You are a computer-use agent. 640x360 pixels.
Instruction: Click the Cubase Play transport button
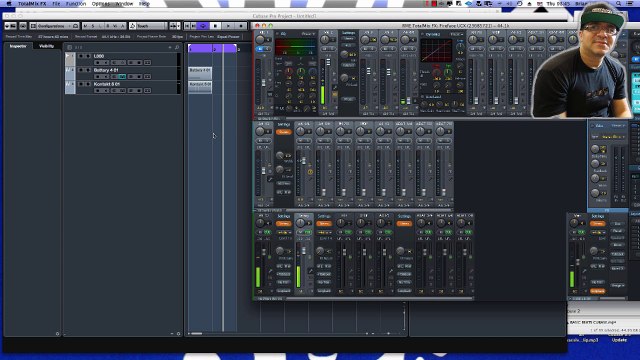click(x=228, y=26)
